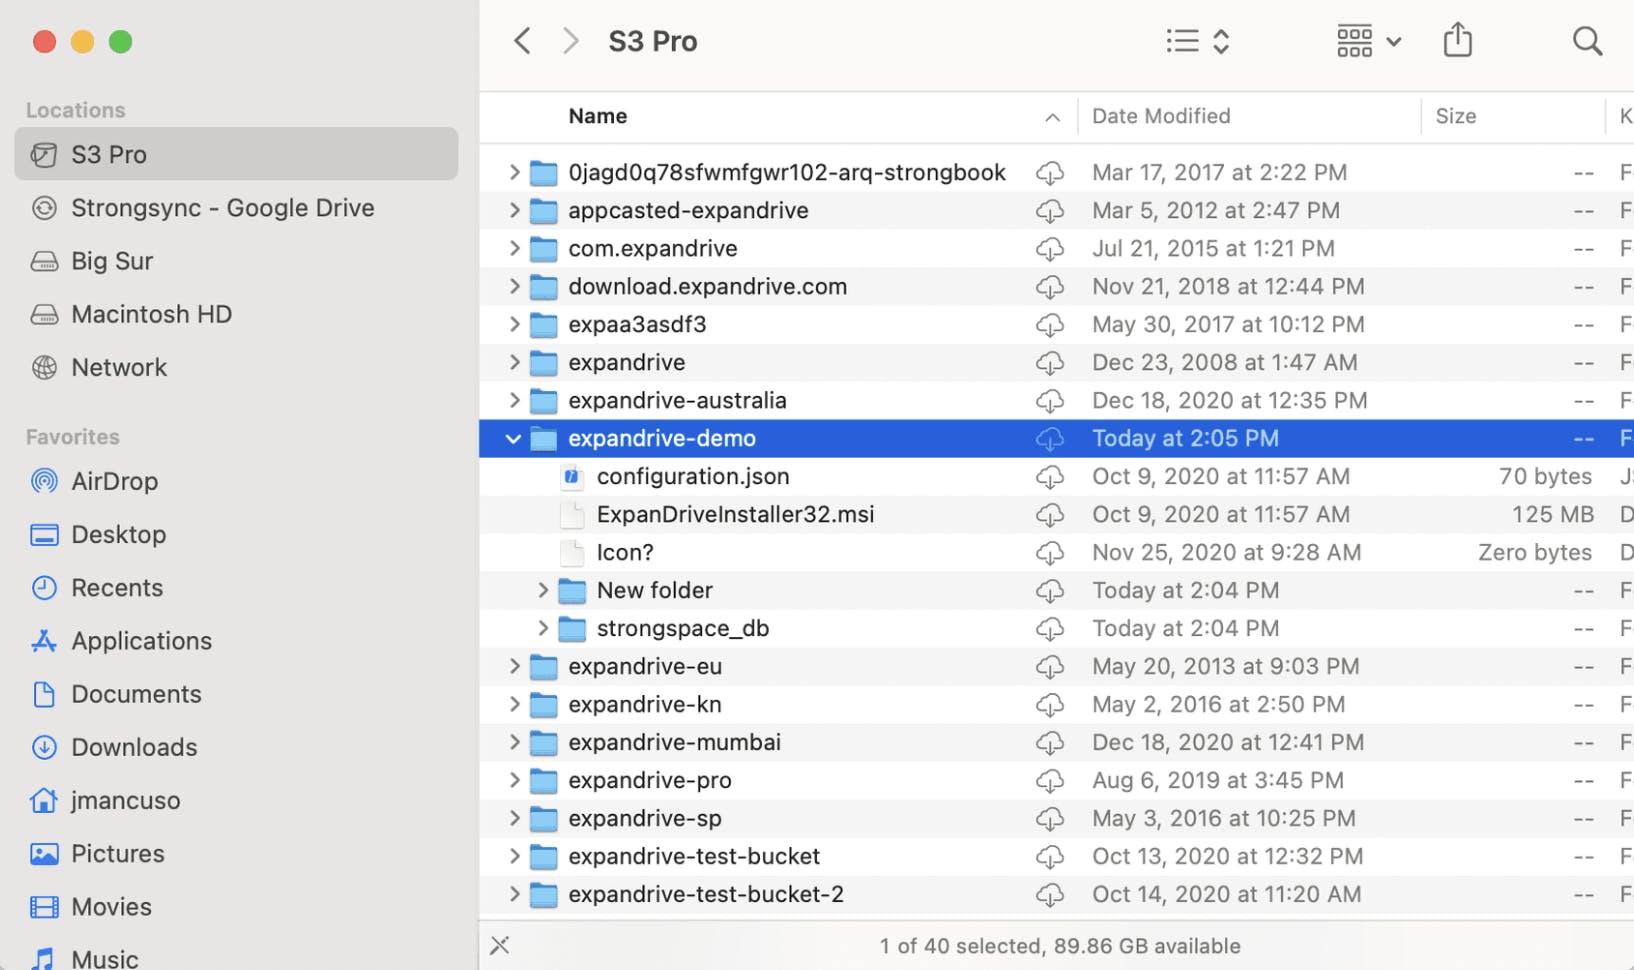
Task: Click the Network globe icon
Action: [44, 367]
